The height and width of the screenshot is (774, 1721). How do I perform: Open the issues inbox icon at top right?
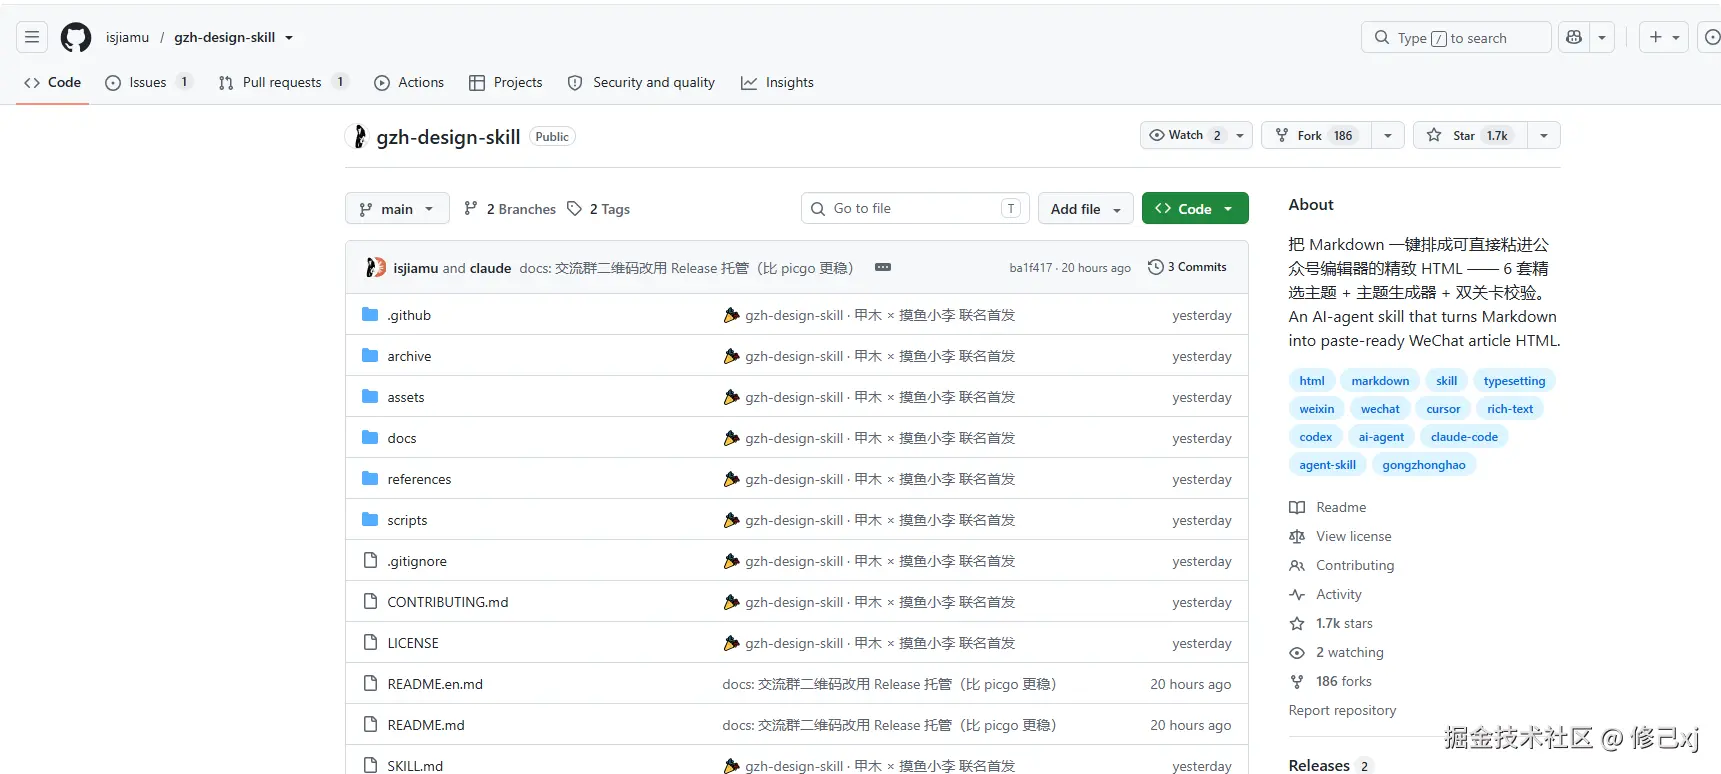(1711, 38)
